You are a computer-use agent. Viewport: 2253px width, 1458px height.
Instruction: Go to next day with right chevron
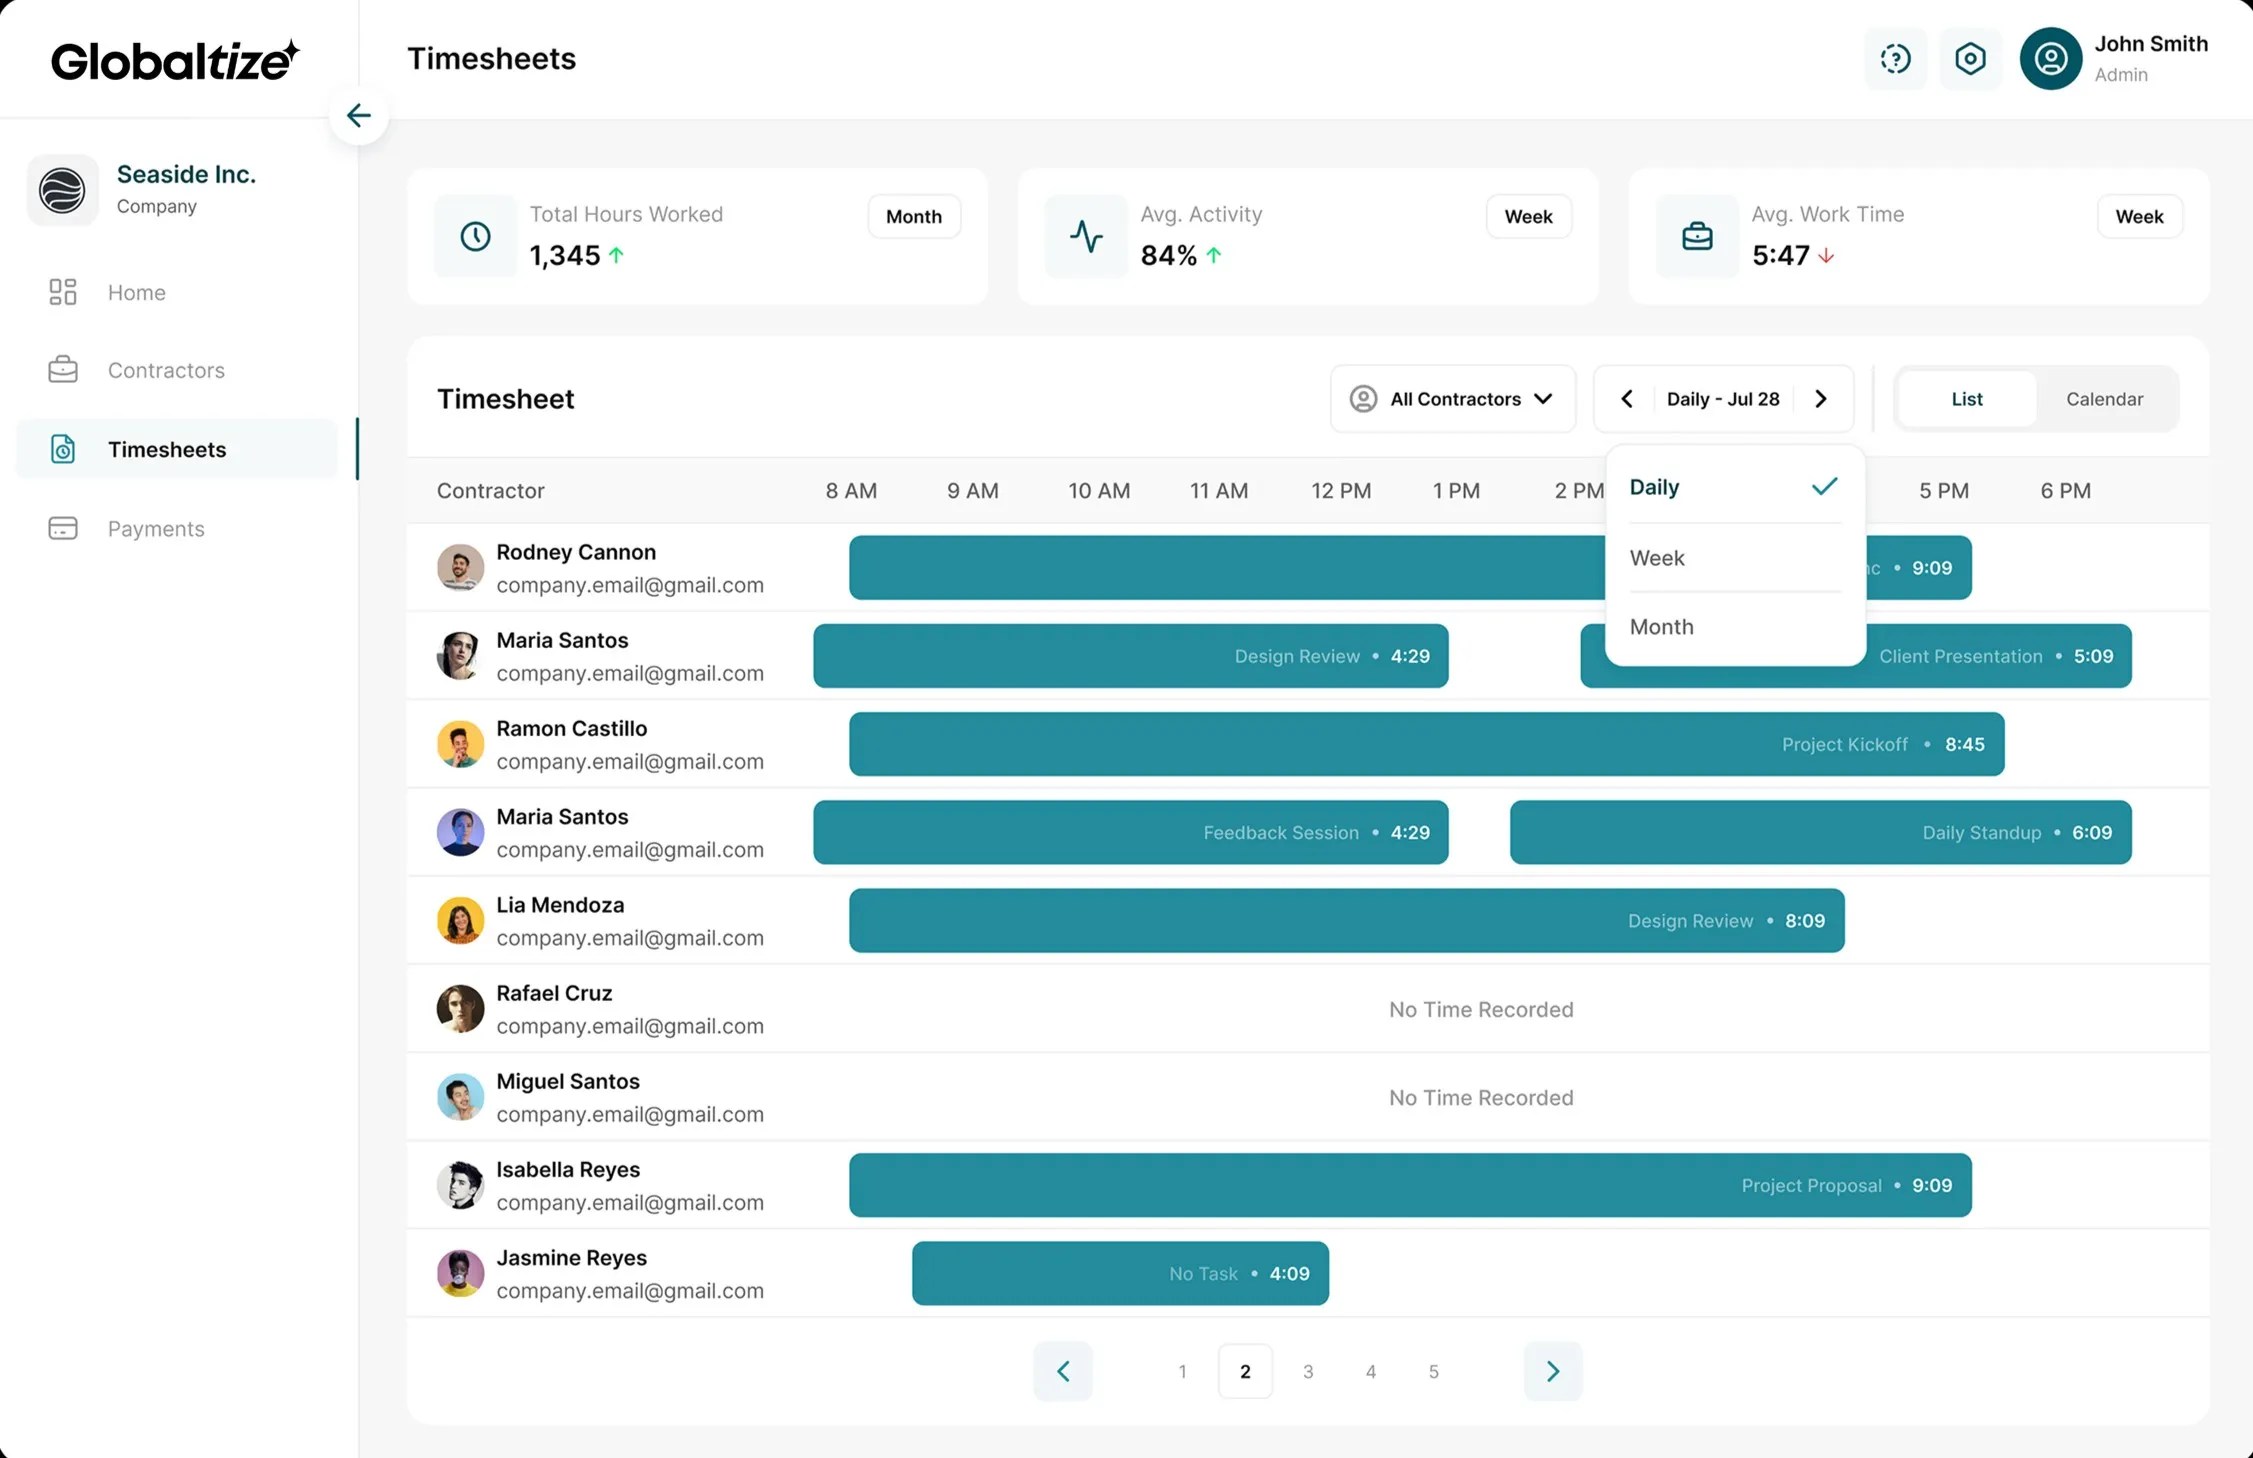[x=1820, y=399]
